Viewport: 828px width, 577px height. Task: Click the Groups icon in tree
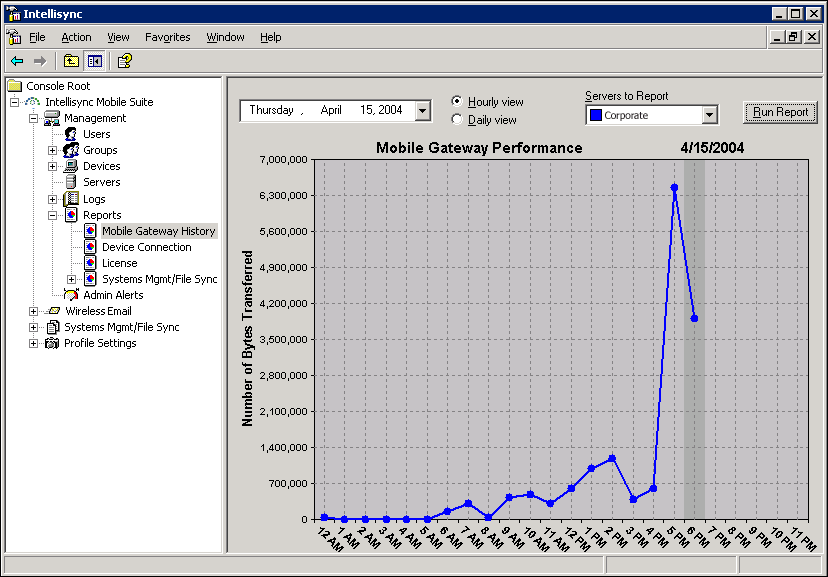[71, 150]
